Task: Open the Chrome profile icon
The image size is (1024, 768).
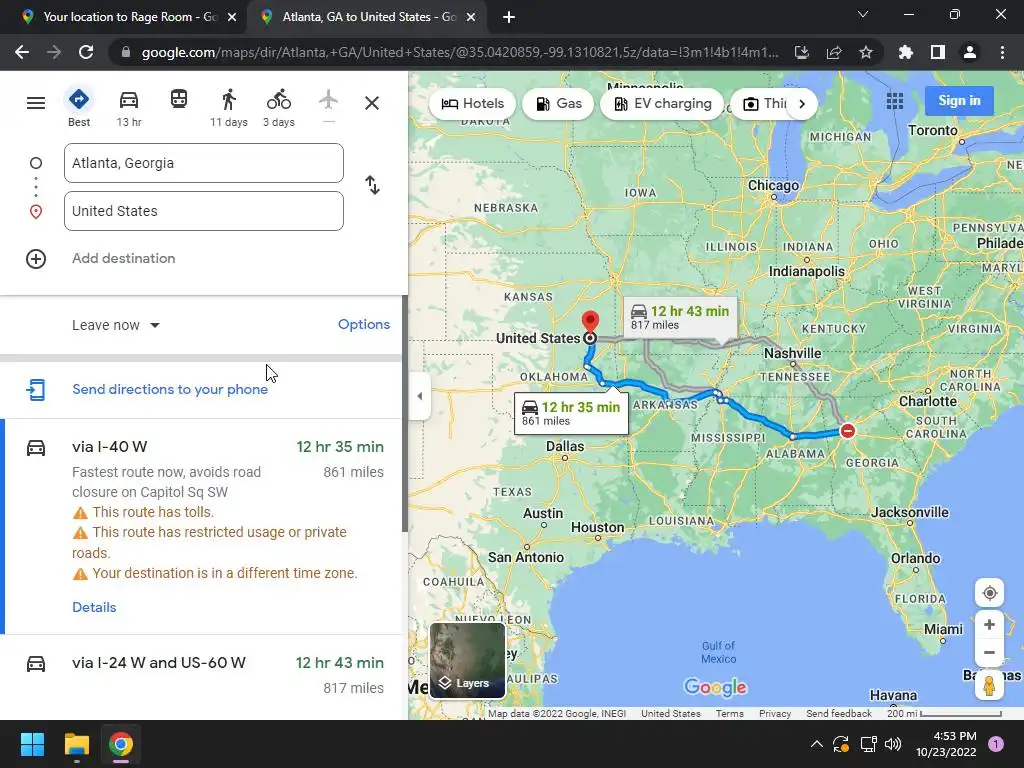Action: [970, 52]
